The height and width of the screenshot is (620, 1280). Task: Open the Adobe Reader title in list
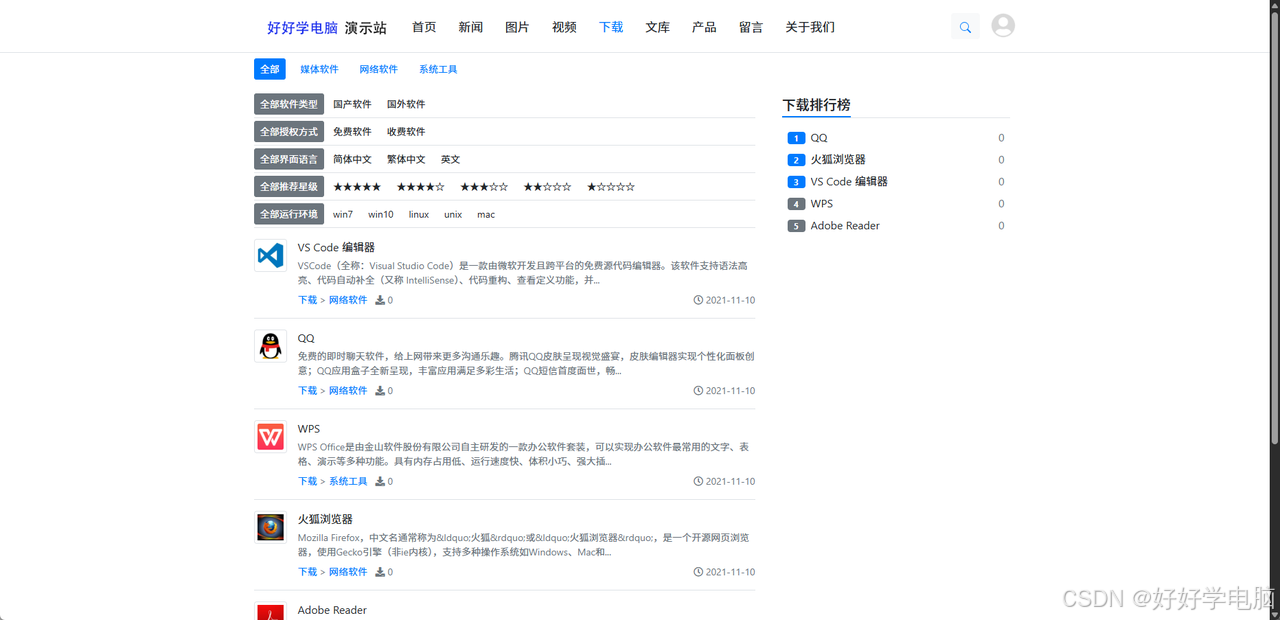pyautogui.click(x=332, y=610)
